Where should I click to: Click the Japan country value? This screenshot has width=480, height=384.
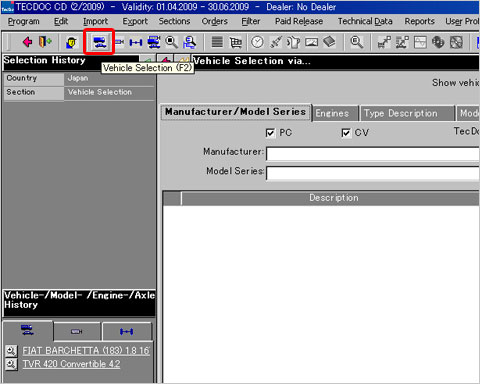(x=78, y=78)
